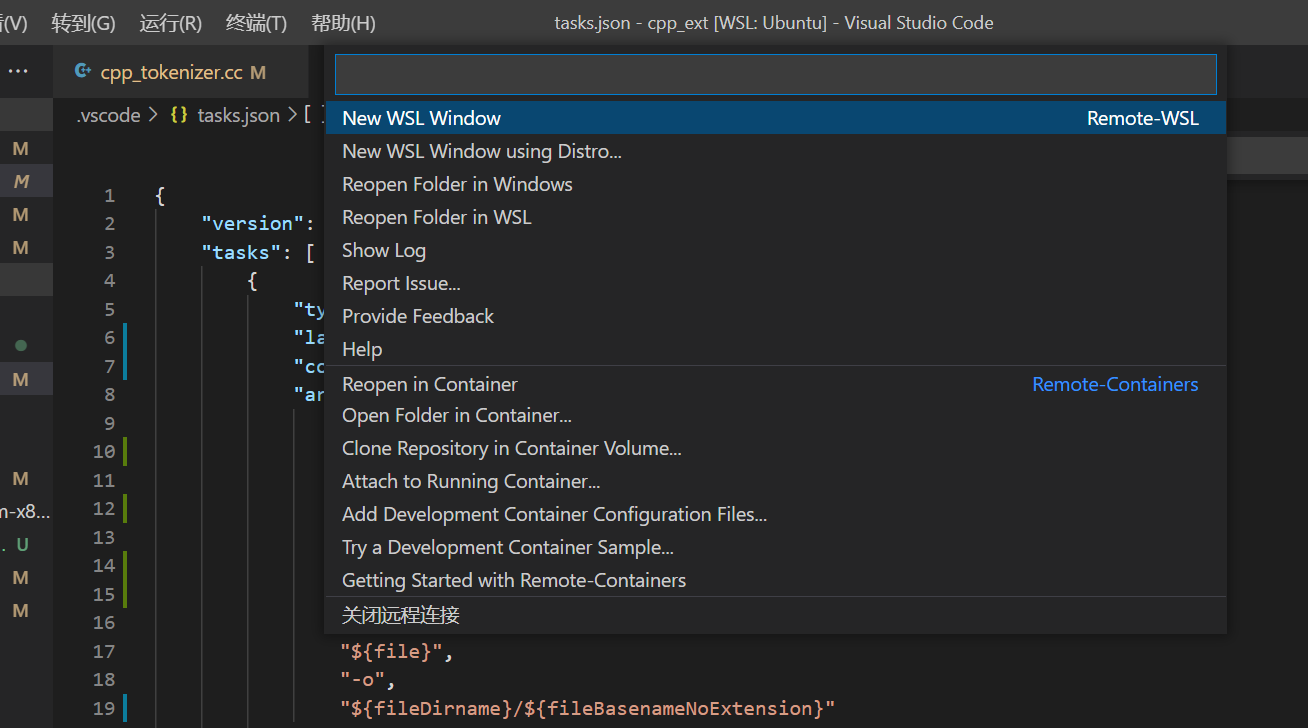Open the 终端(T) menu

[x=256, y=23]
